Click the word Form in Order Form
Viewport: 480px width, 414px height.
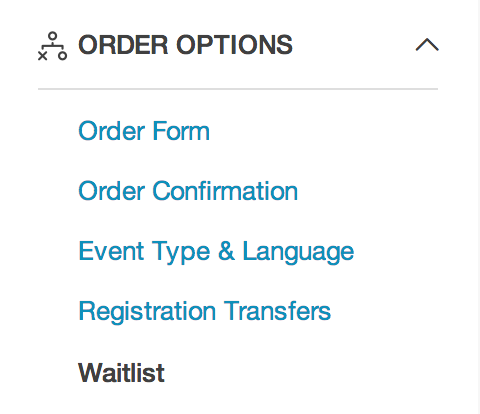tap(181, 131)
